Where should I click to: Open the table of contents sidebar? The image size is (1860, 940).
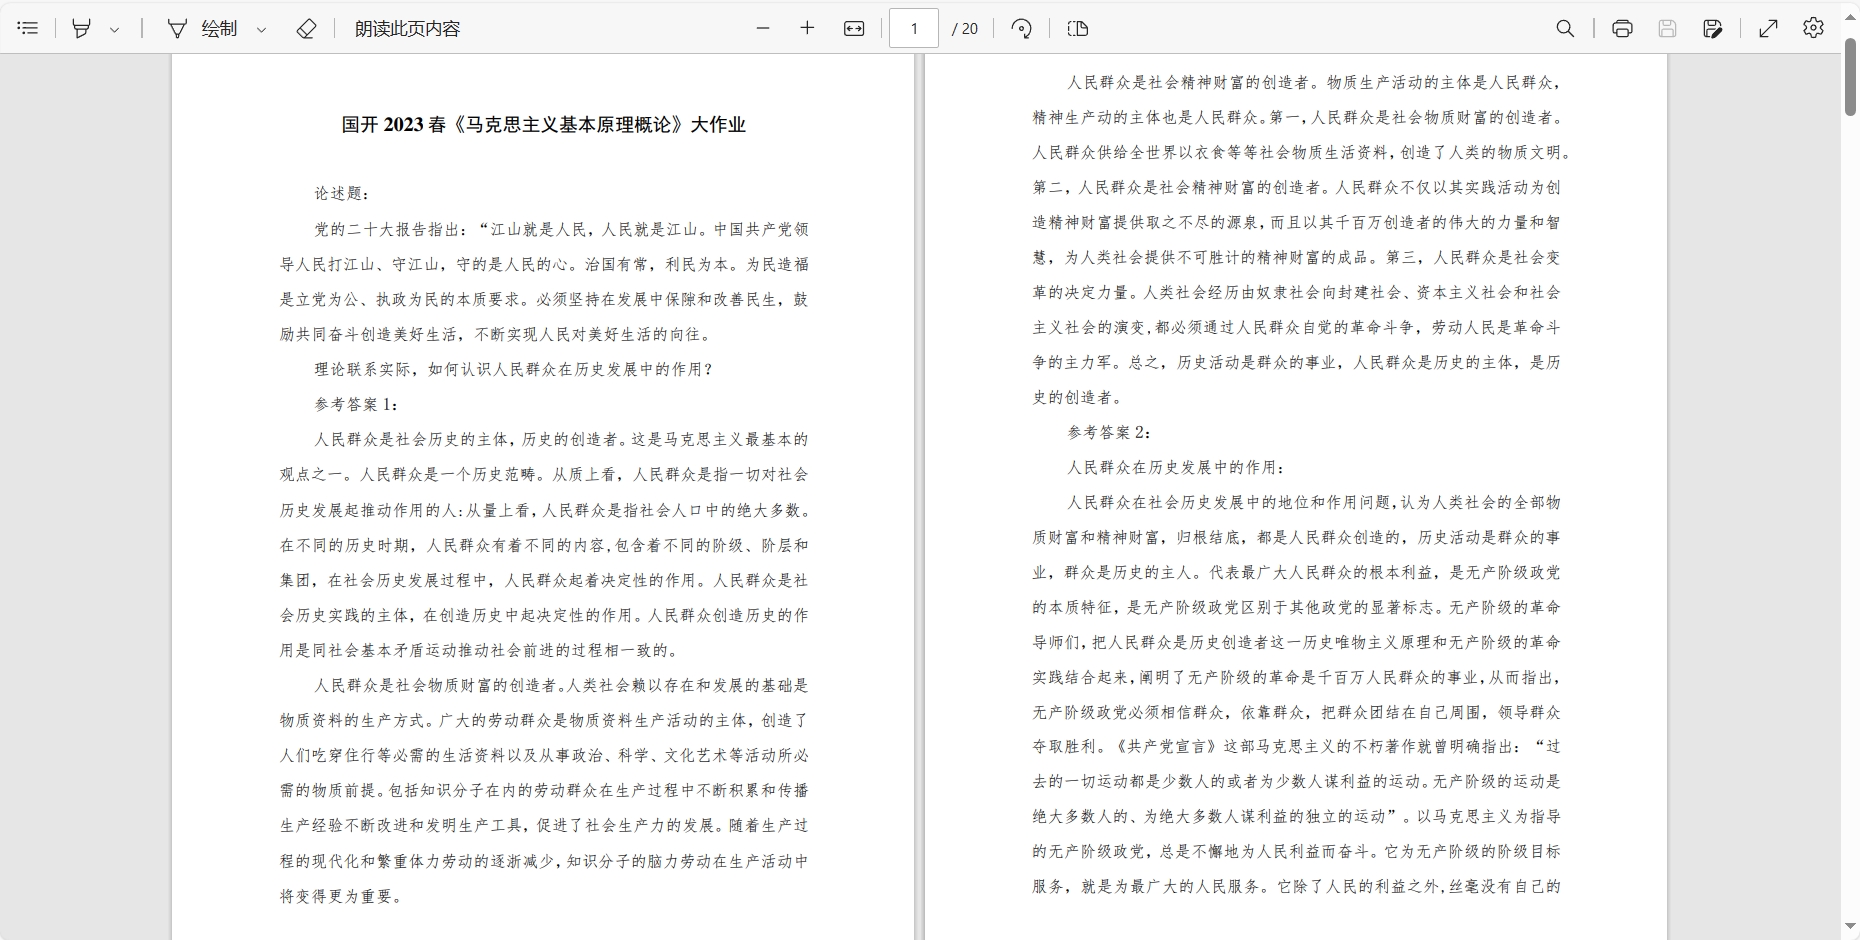pyautogui.click(x=28, y=28)
